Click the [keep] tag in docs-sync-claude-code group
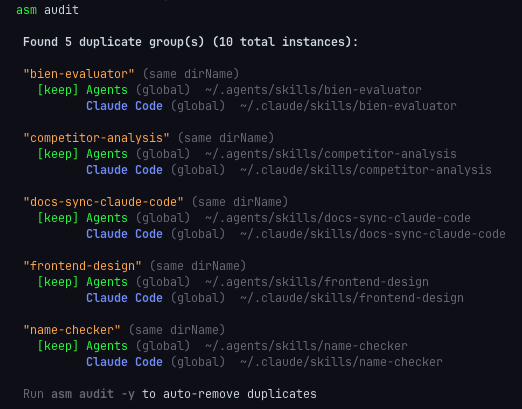 click(x=58, y=218)
